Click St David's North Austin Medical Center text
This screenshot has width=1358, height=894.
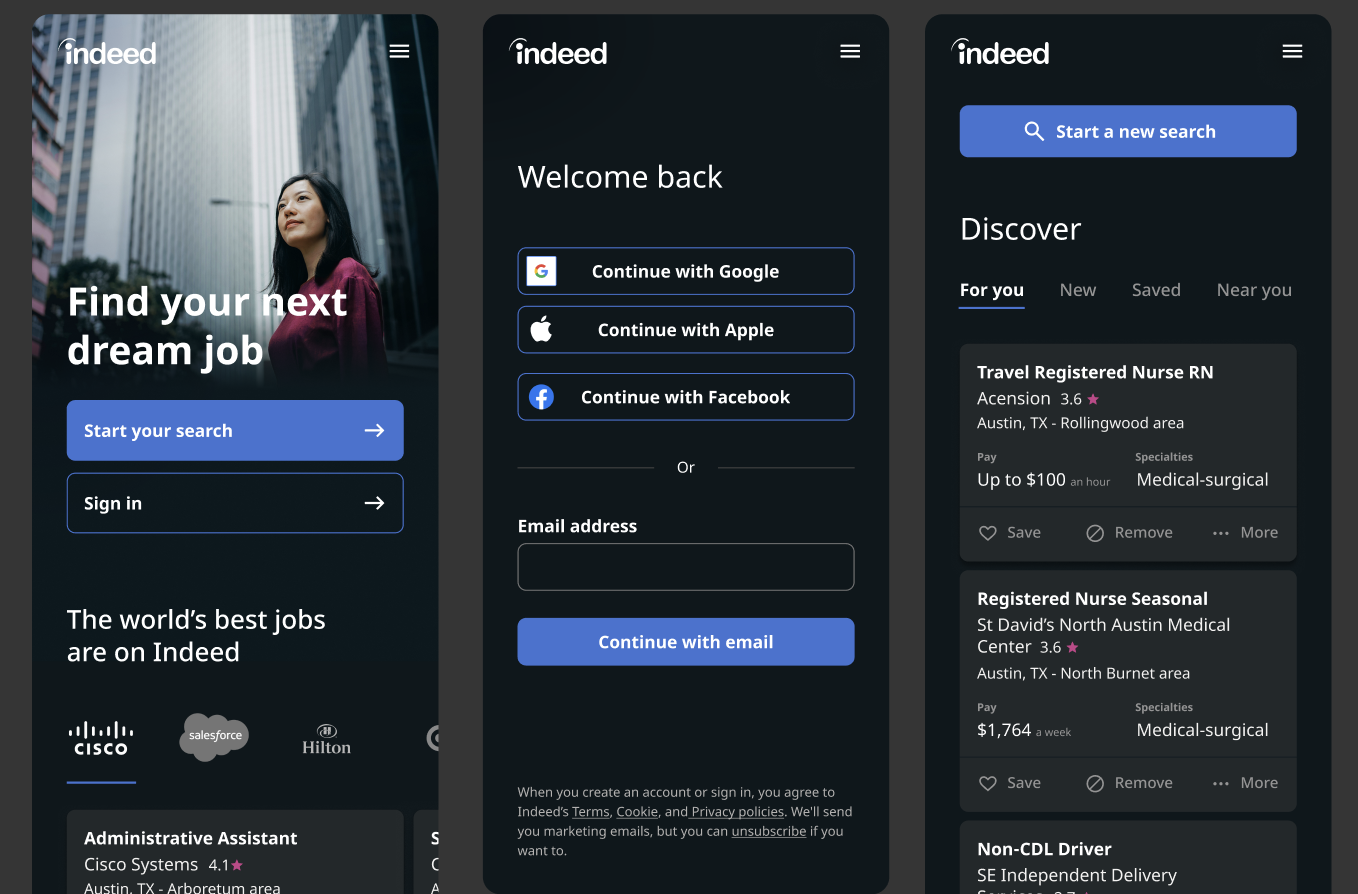[x=1103, y=636]
